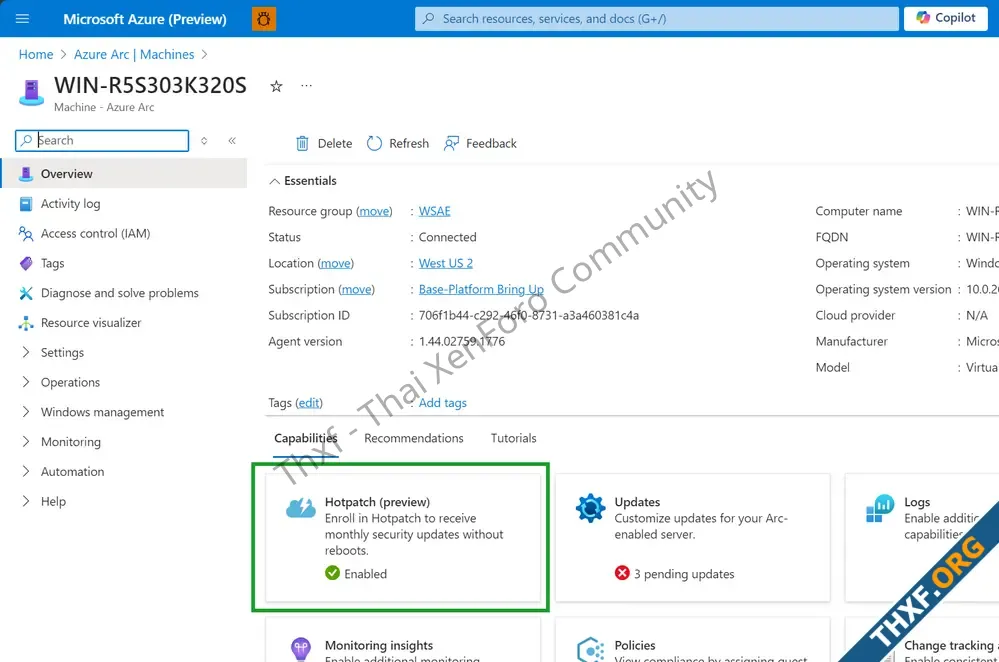Click the Policies hexagon icon
Viewport: 999px width, 662px height.
pyautogui.click(x=591, y=650)
